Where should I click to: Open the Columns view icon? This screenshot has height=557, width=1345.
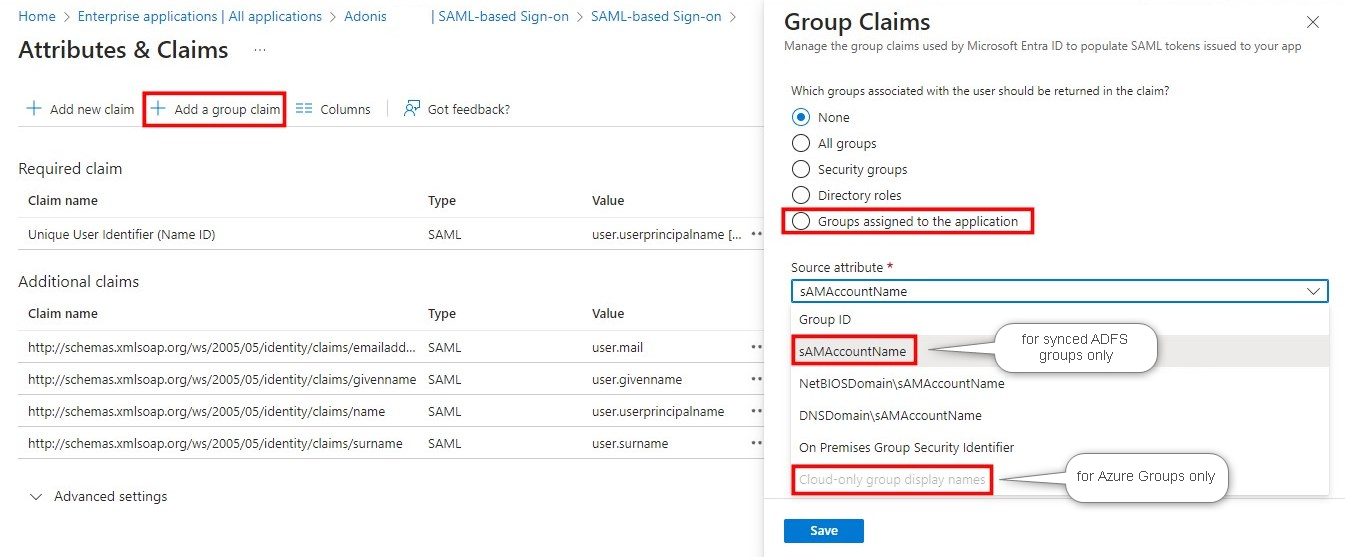tap(304, 109)
